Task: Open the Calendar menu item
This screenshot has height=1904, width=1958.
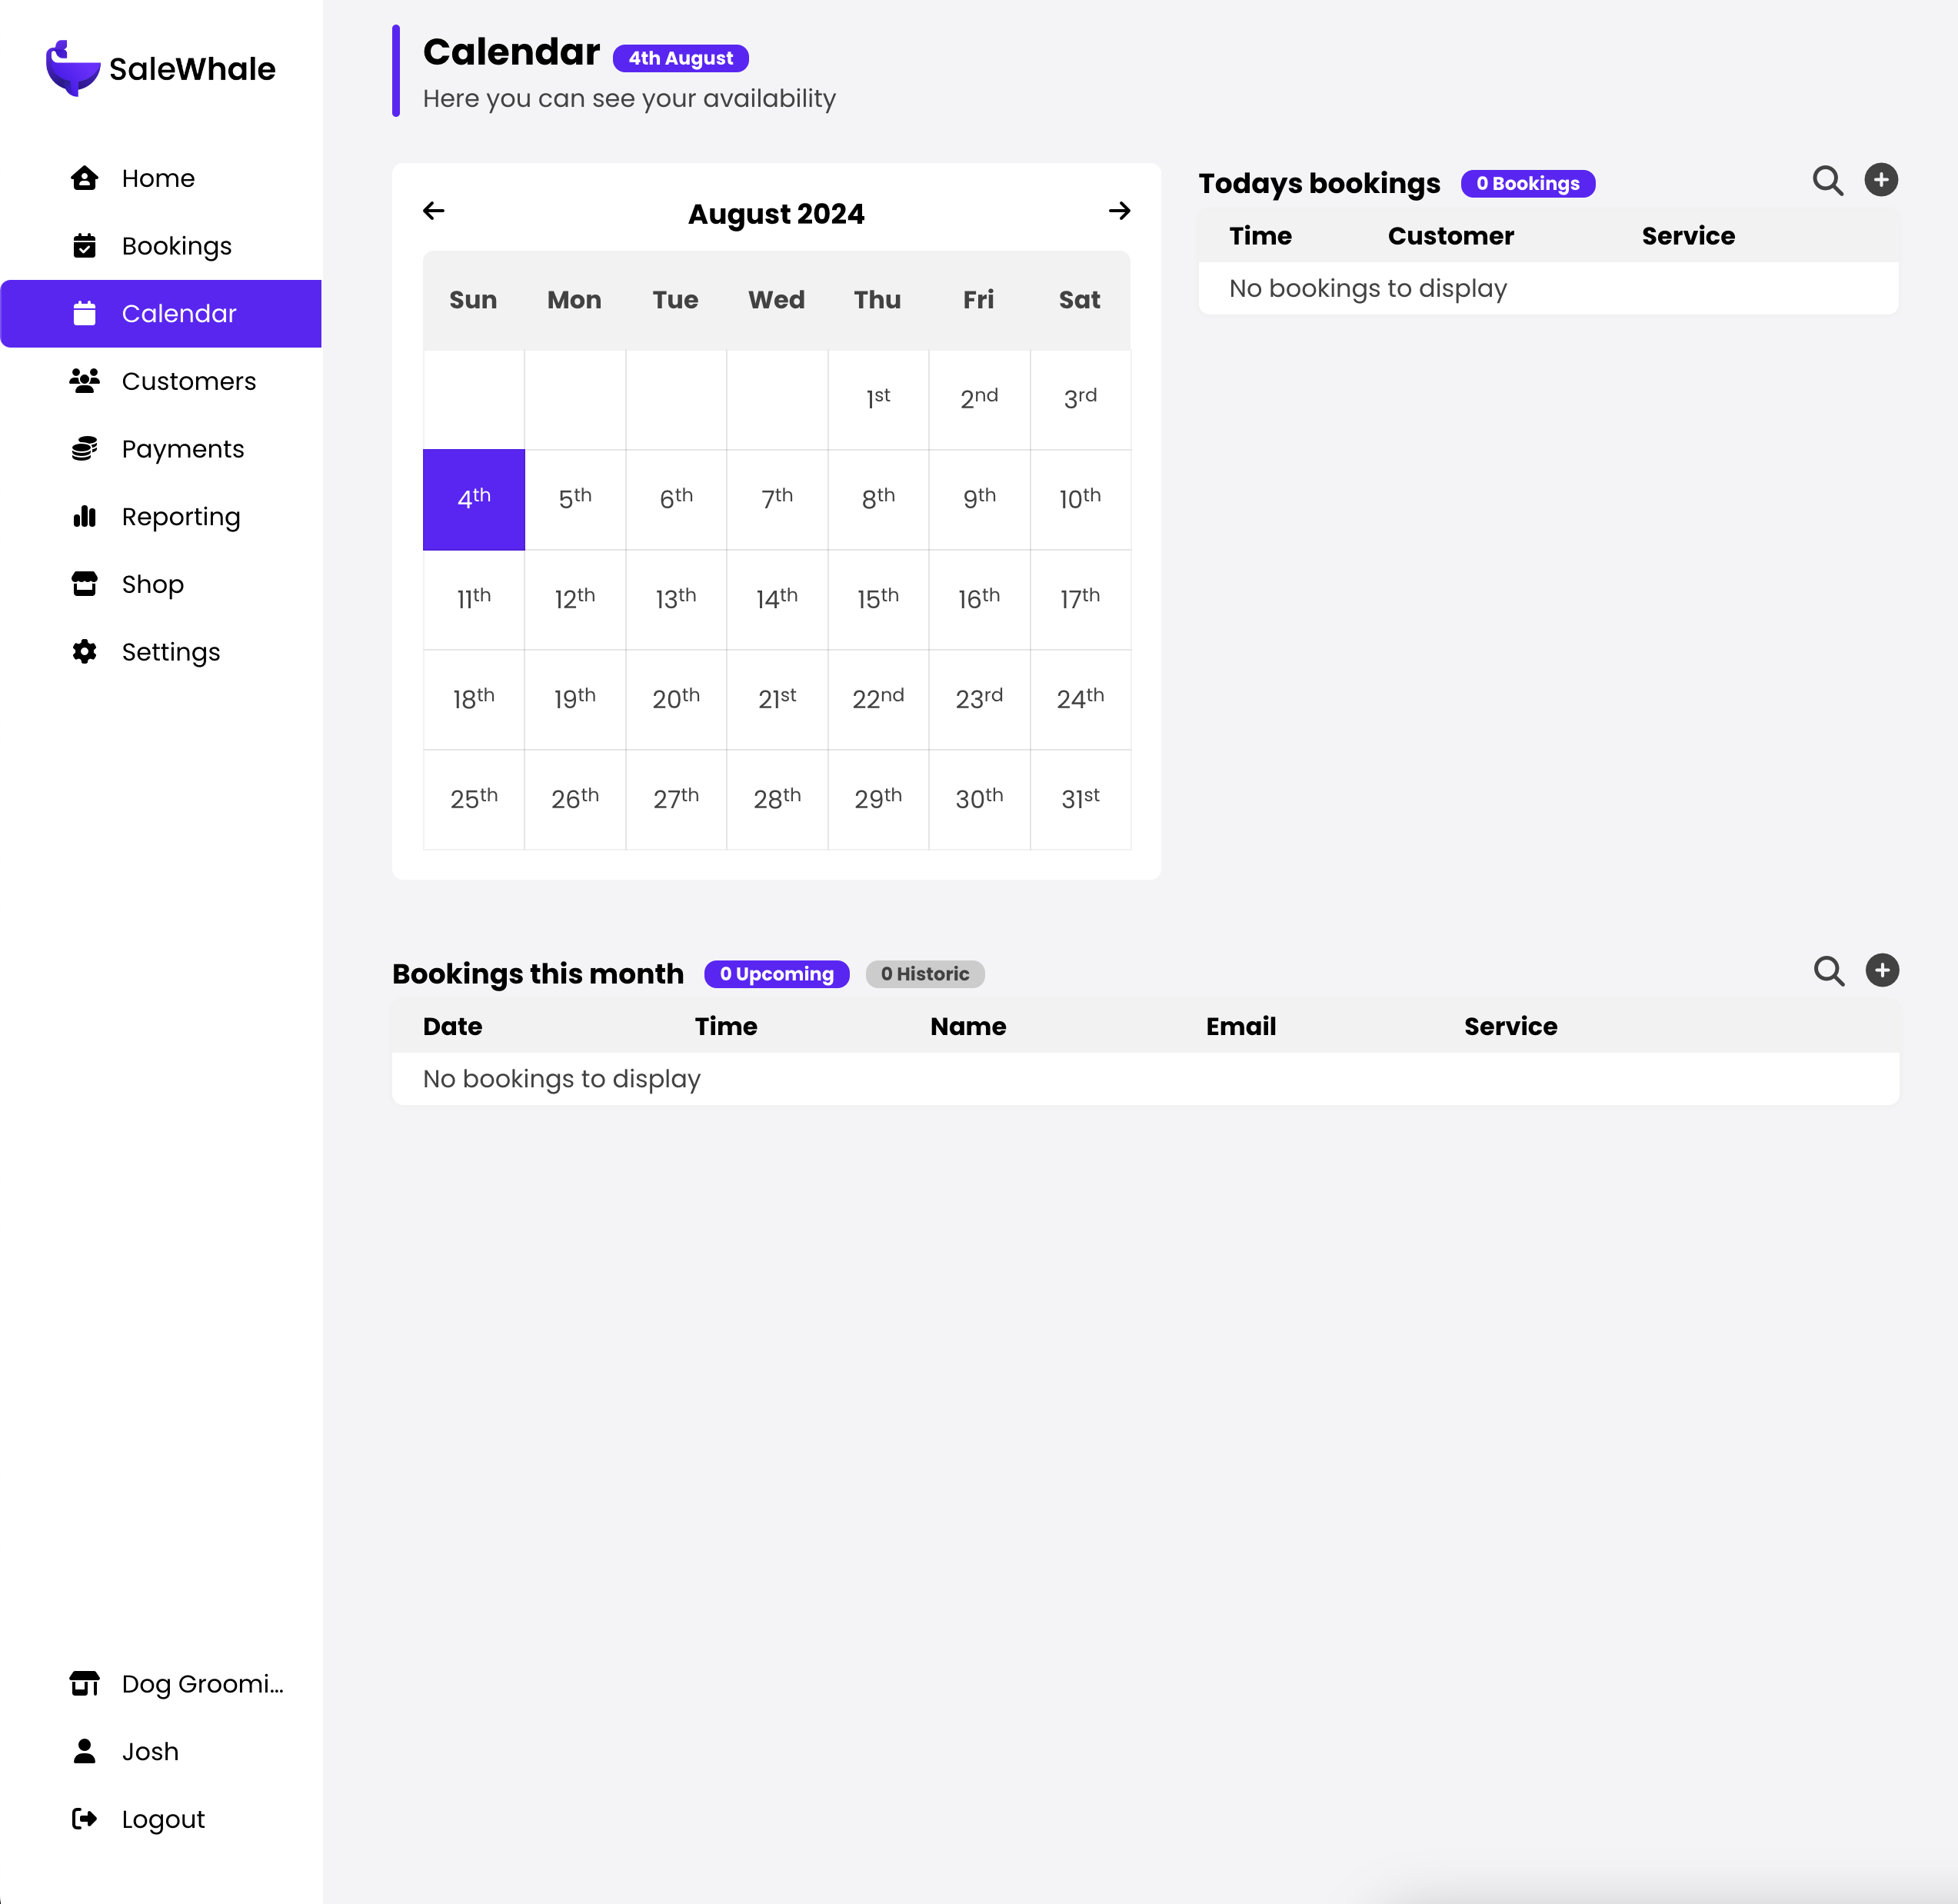Action: (x=178, y=313)
